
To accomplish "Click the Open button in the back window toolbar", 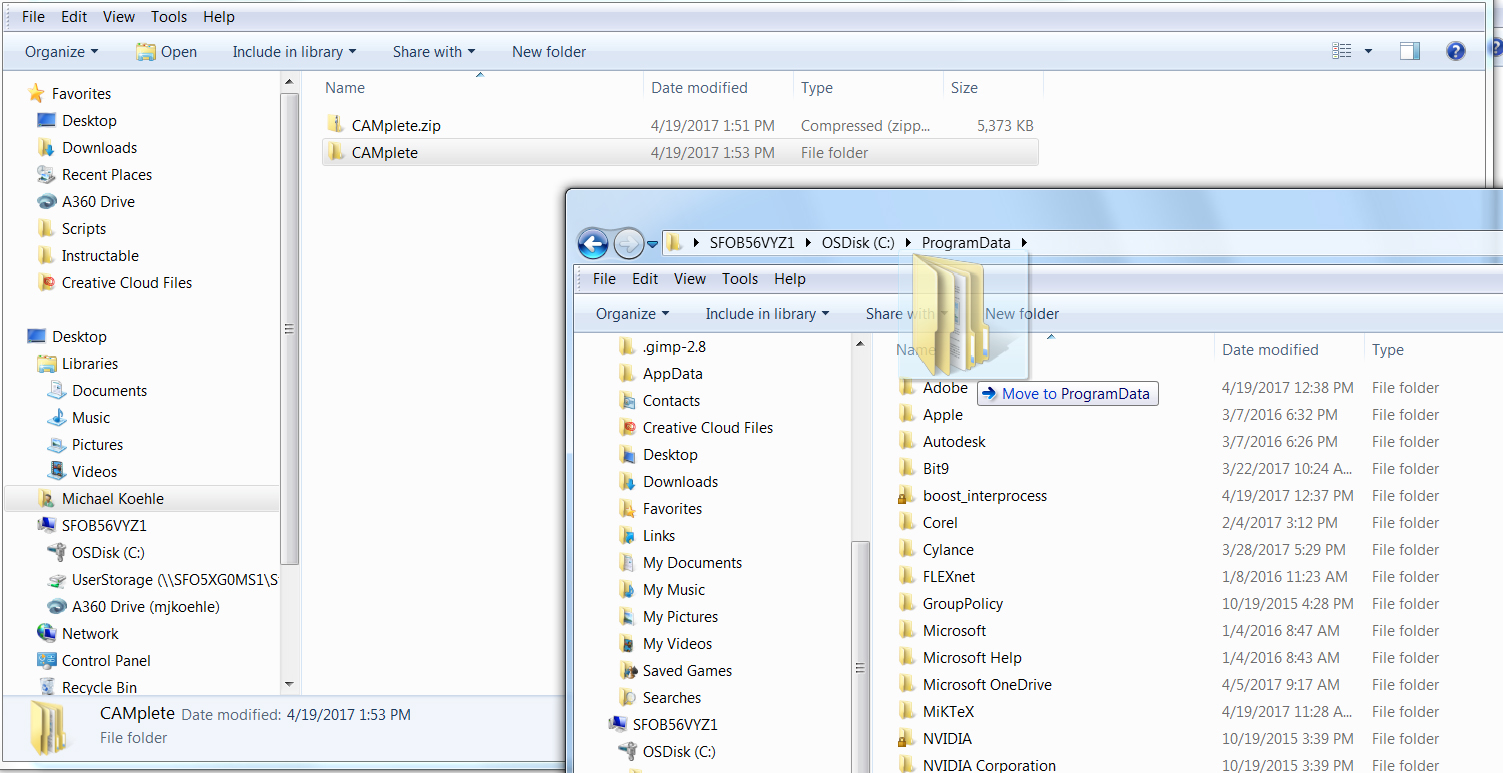I will click(x=167, y=51).
